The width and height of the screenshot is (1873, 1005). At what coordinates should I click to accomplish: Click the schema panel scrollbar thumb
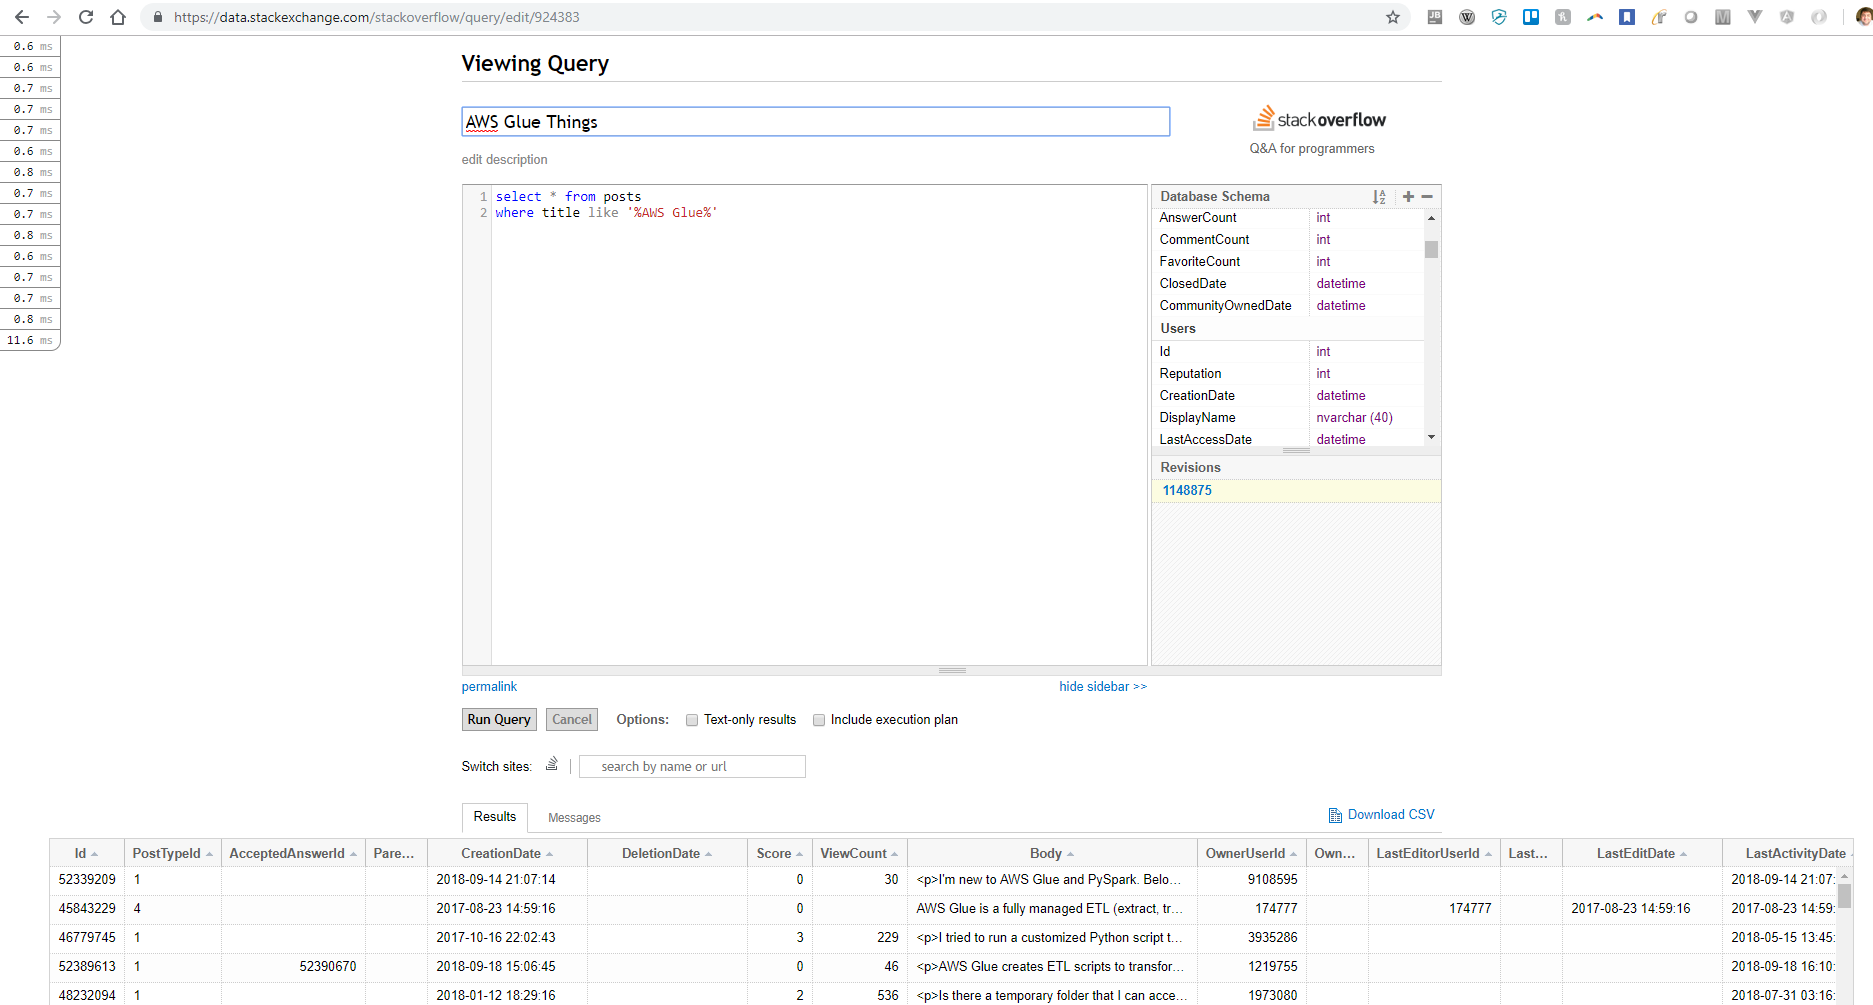[x=1432, y=250]
